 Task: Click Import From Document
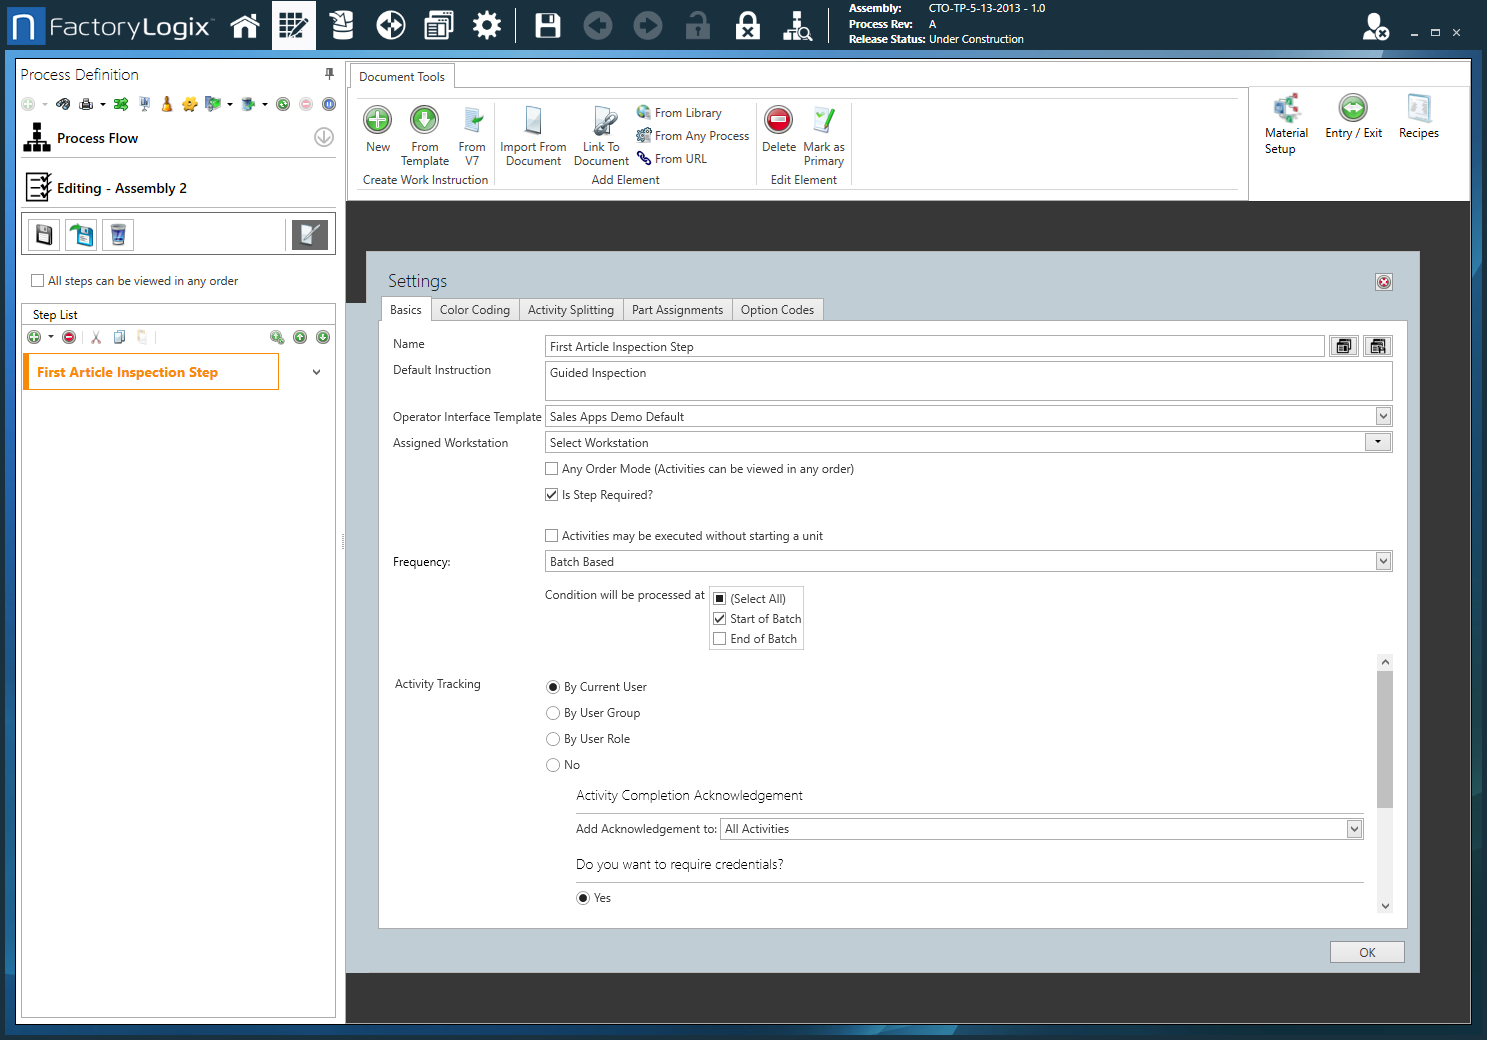533,133
